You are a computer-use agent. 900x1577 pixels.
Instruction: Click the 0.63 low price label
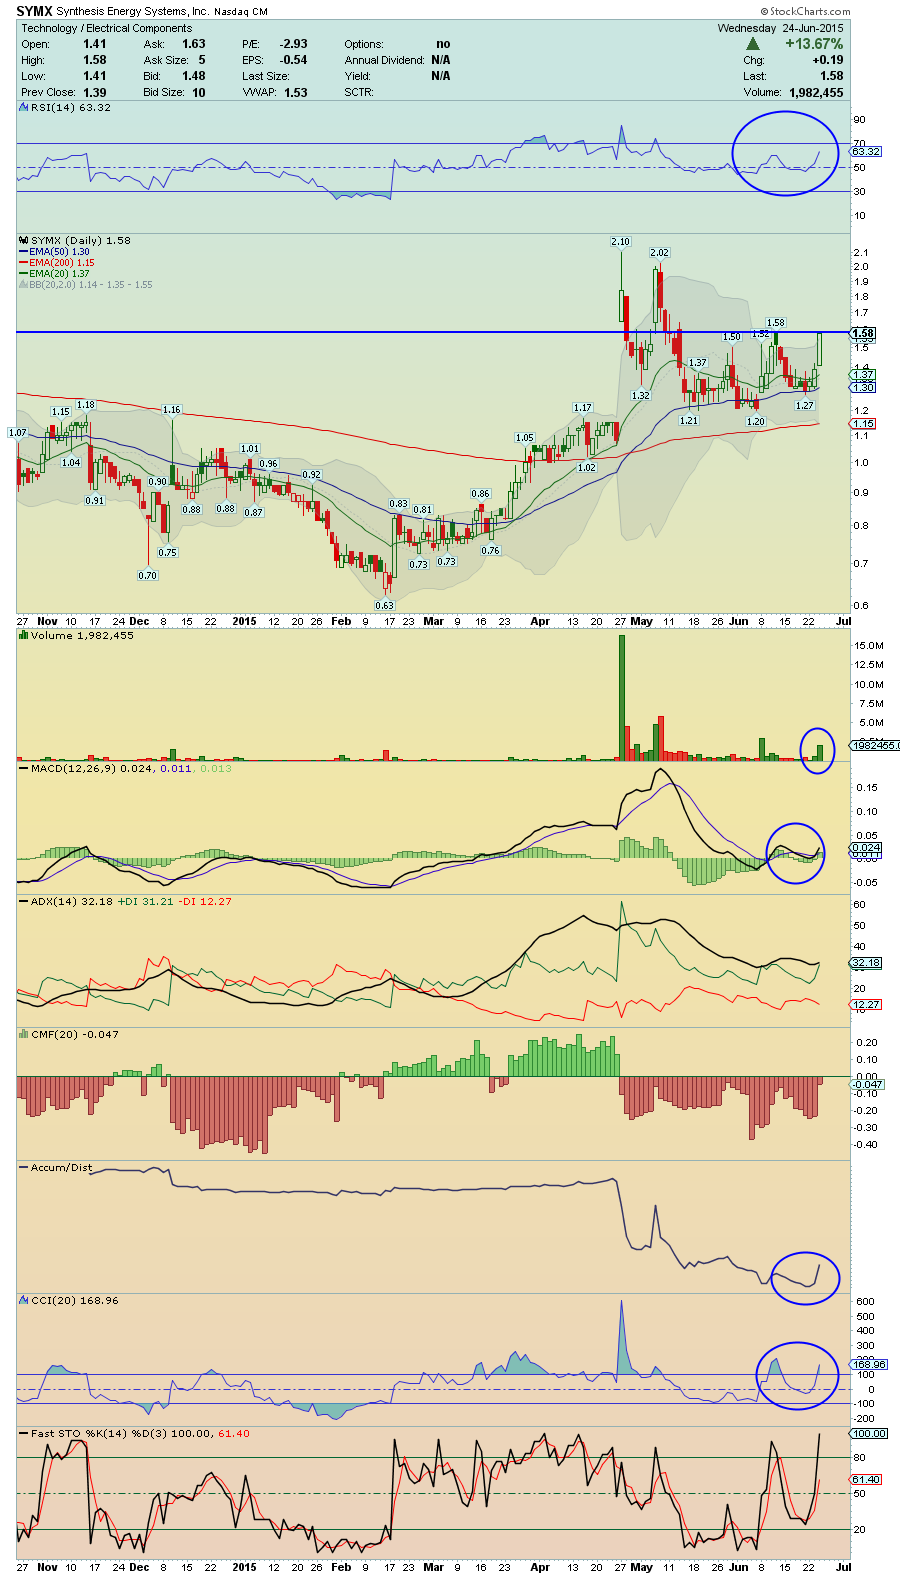tap(385, 605)
